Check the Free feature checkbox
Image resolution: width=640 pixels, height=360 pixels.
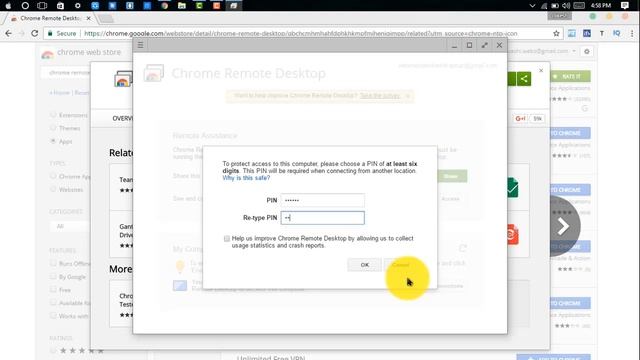pos(53,290)
